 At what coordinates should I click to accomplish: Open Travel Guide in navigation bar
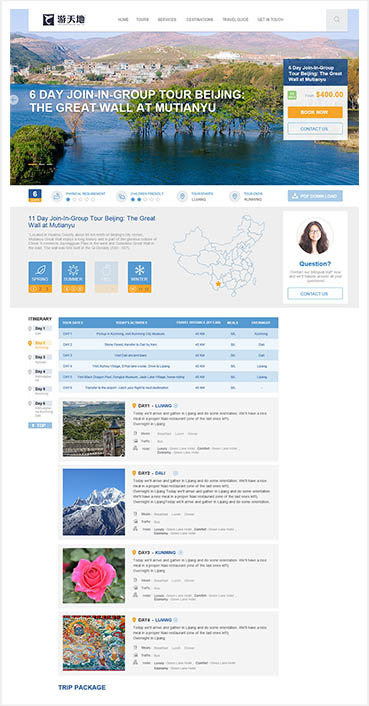235,20
